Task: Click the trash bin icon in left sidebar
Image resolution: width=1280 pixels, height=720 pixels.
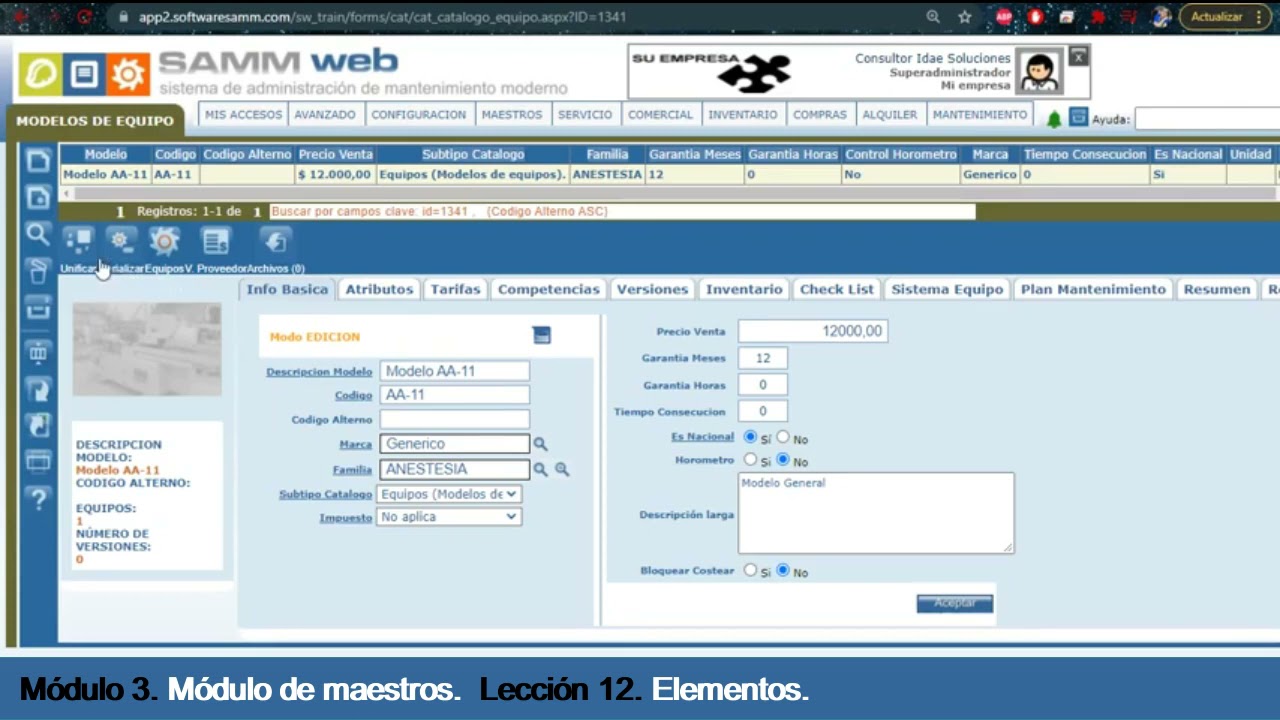Action: (37, 270)
